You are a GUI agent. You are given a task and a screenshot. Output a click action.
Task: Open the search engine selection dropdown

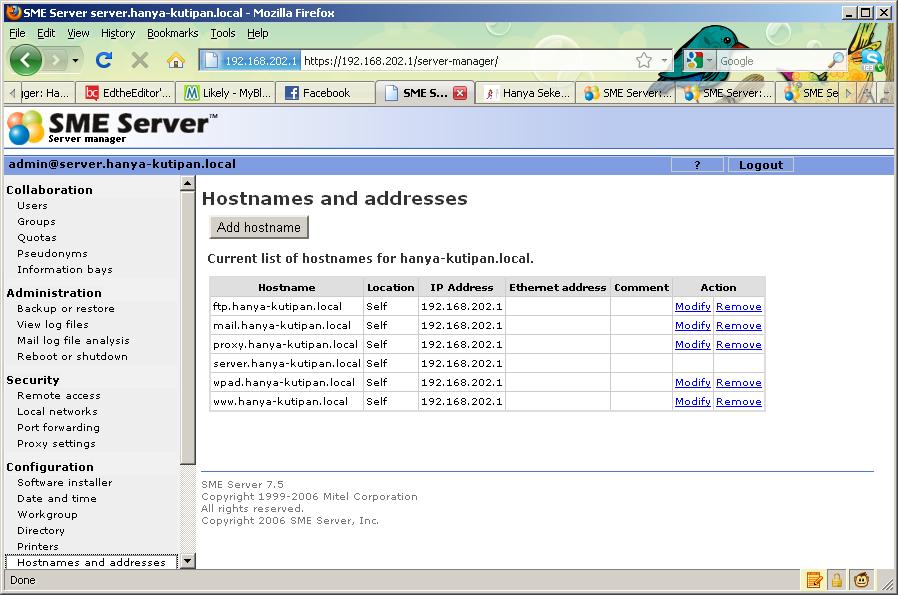[702, 59]
